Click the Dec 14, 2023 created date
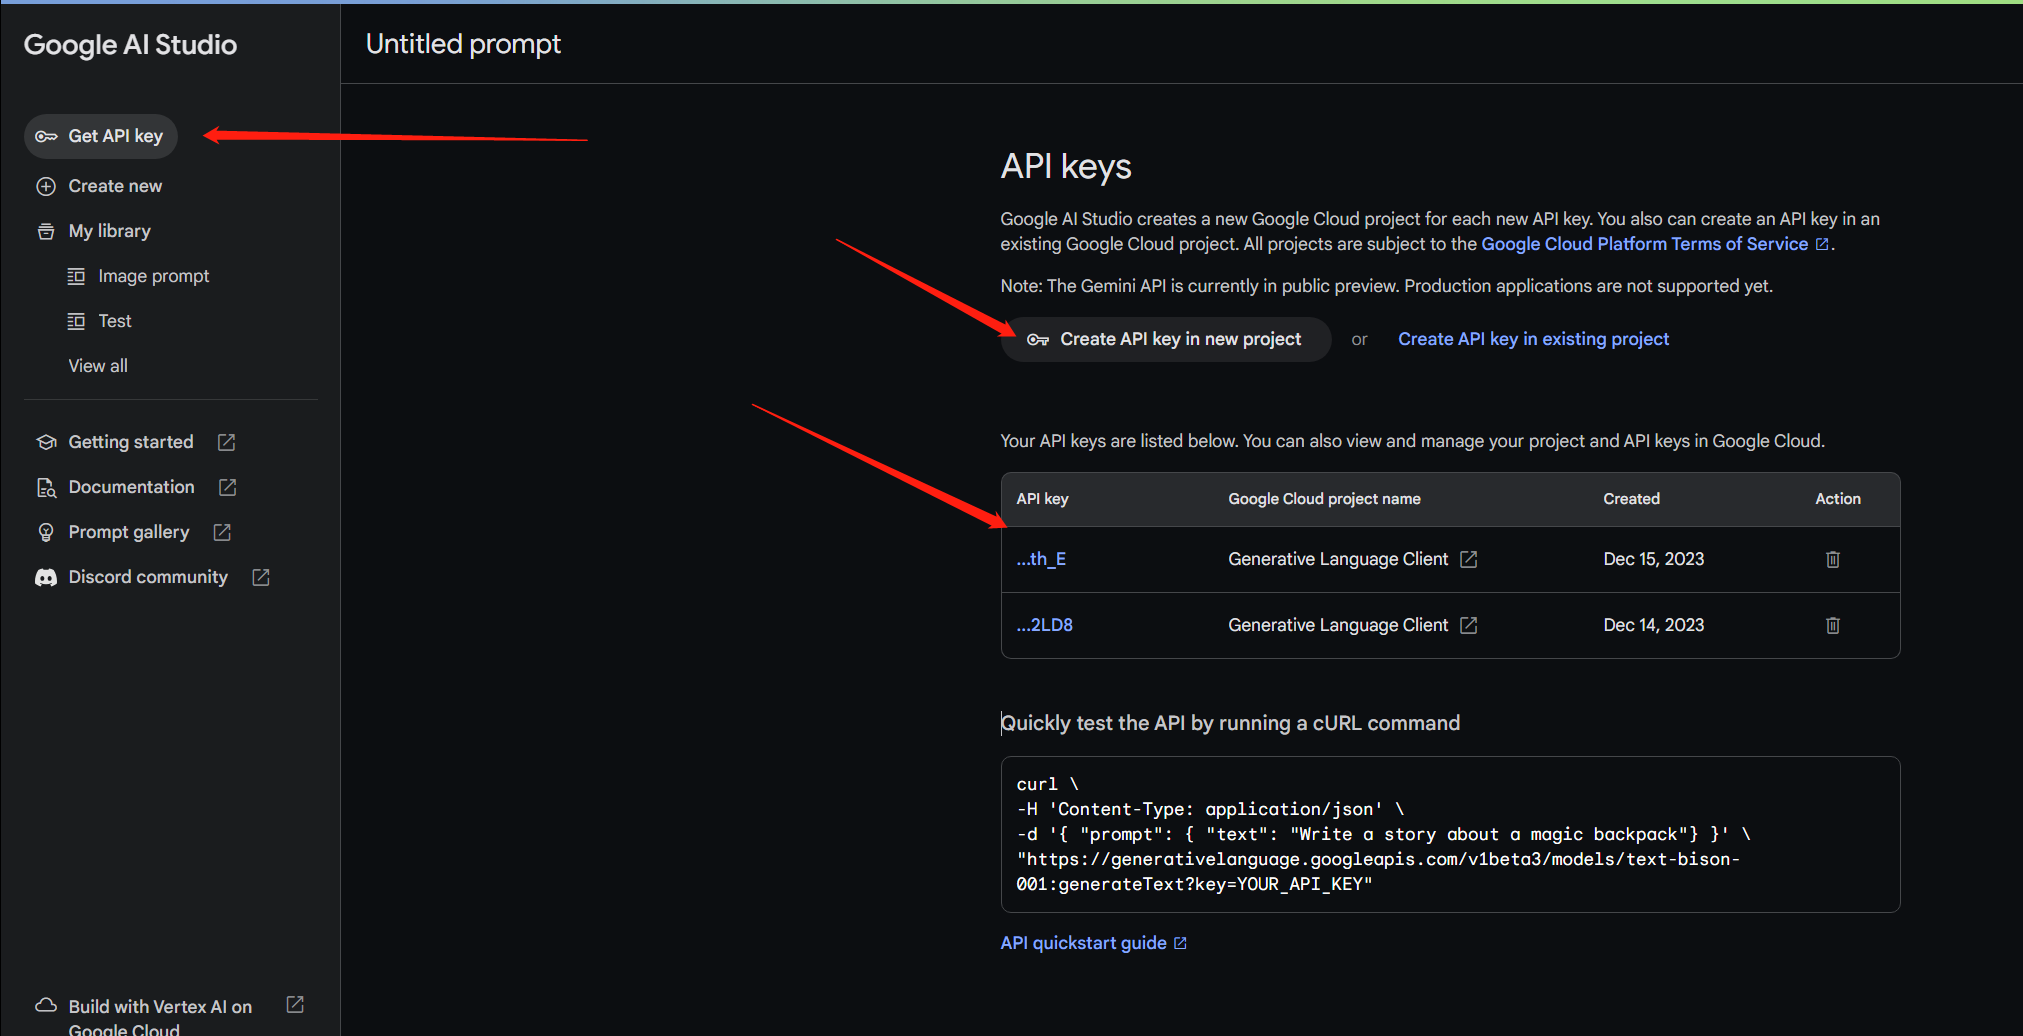The width and height of the screenshot is (2023, 1036). (1654, 625)
